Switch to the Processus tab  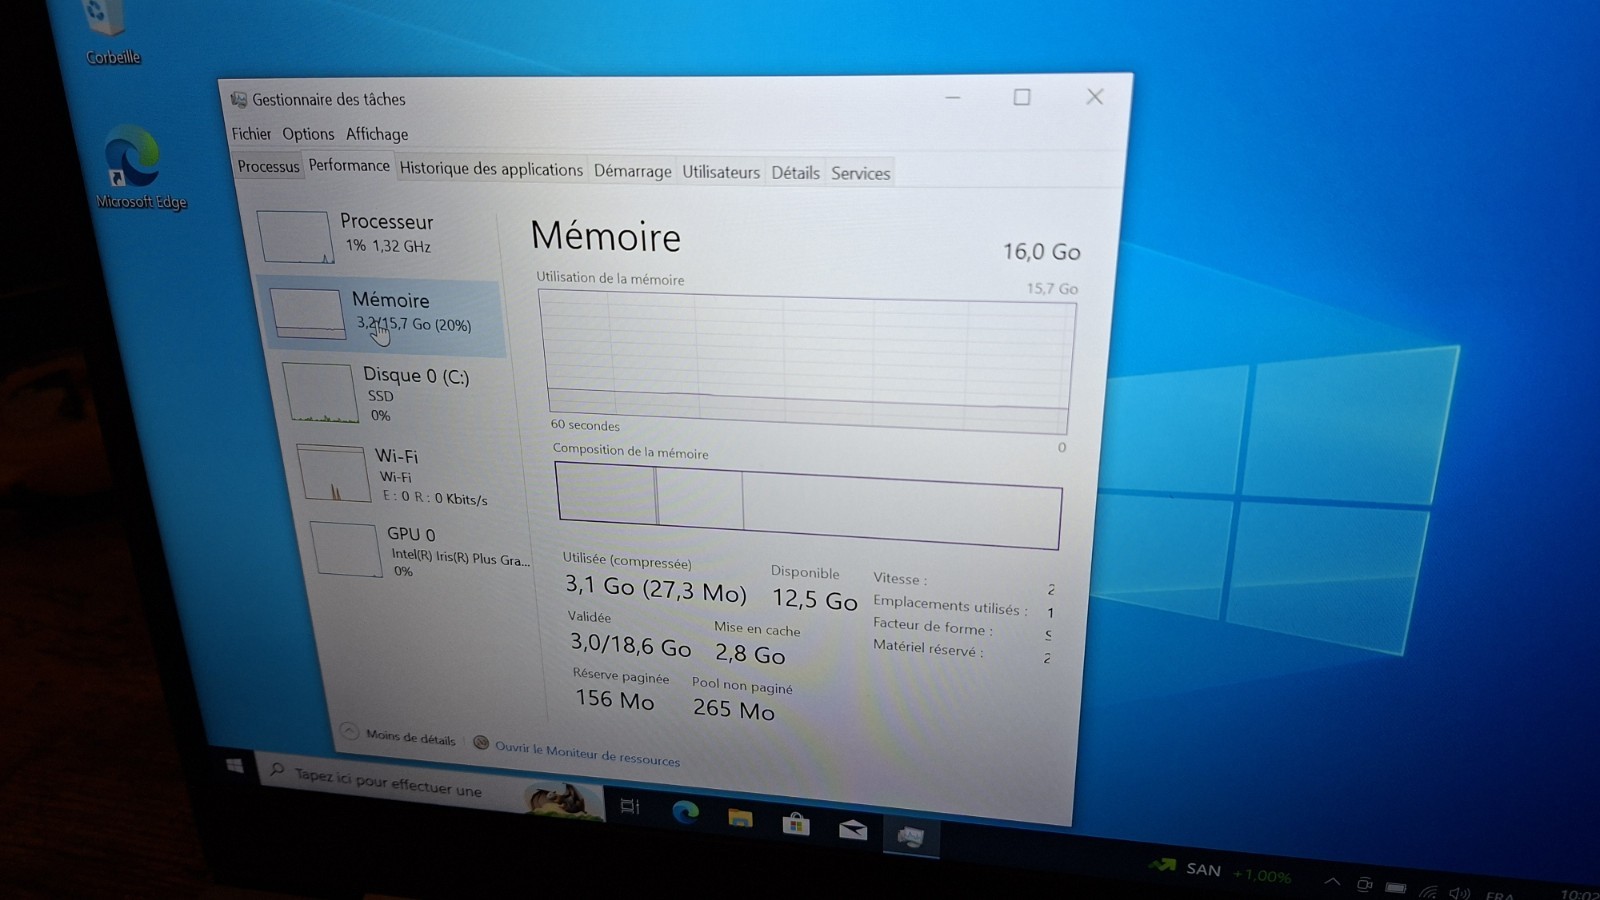pyautogui.click(x=268, y=166)
